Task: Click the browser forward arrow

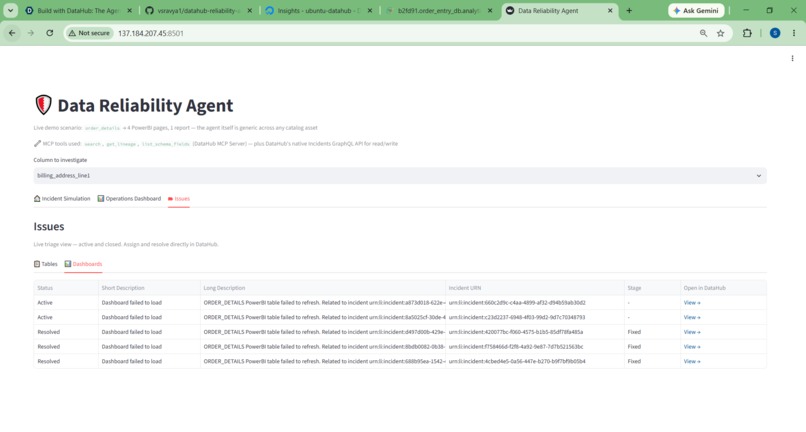Action: point(31,33)
